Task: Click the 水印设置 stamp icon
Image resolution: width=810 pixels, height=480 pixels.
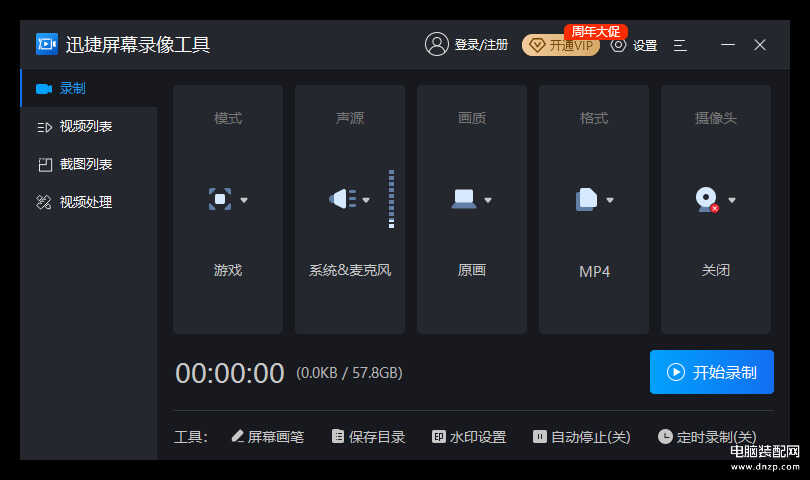Action: coord(439,437)
